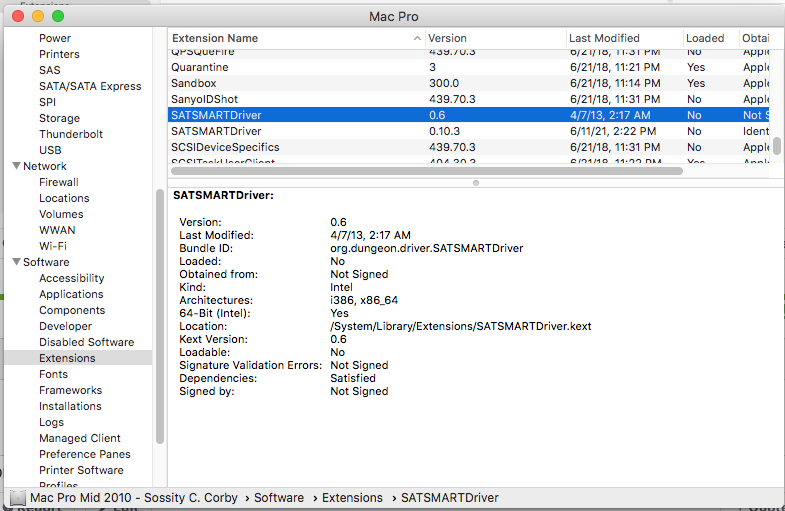Open Wi-Fi under Network
785x511 pixels.
click(x=53, y=246)
